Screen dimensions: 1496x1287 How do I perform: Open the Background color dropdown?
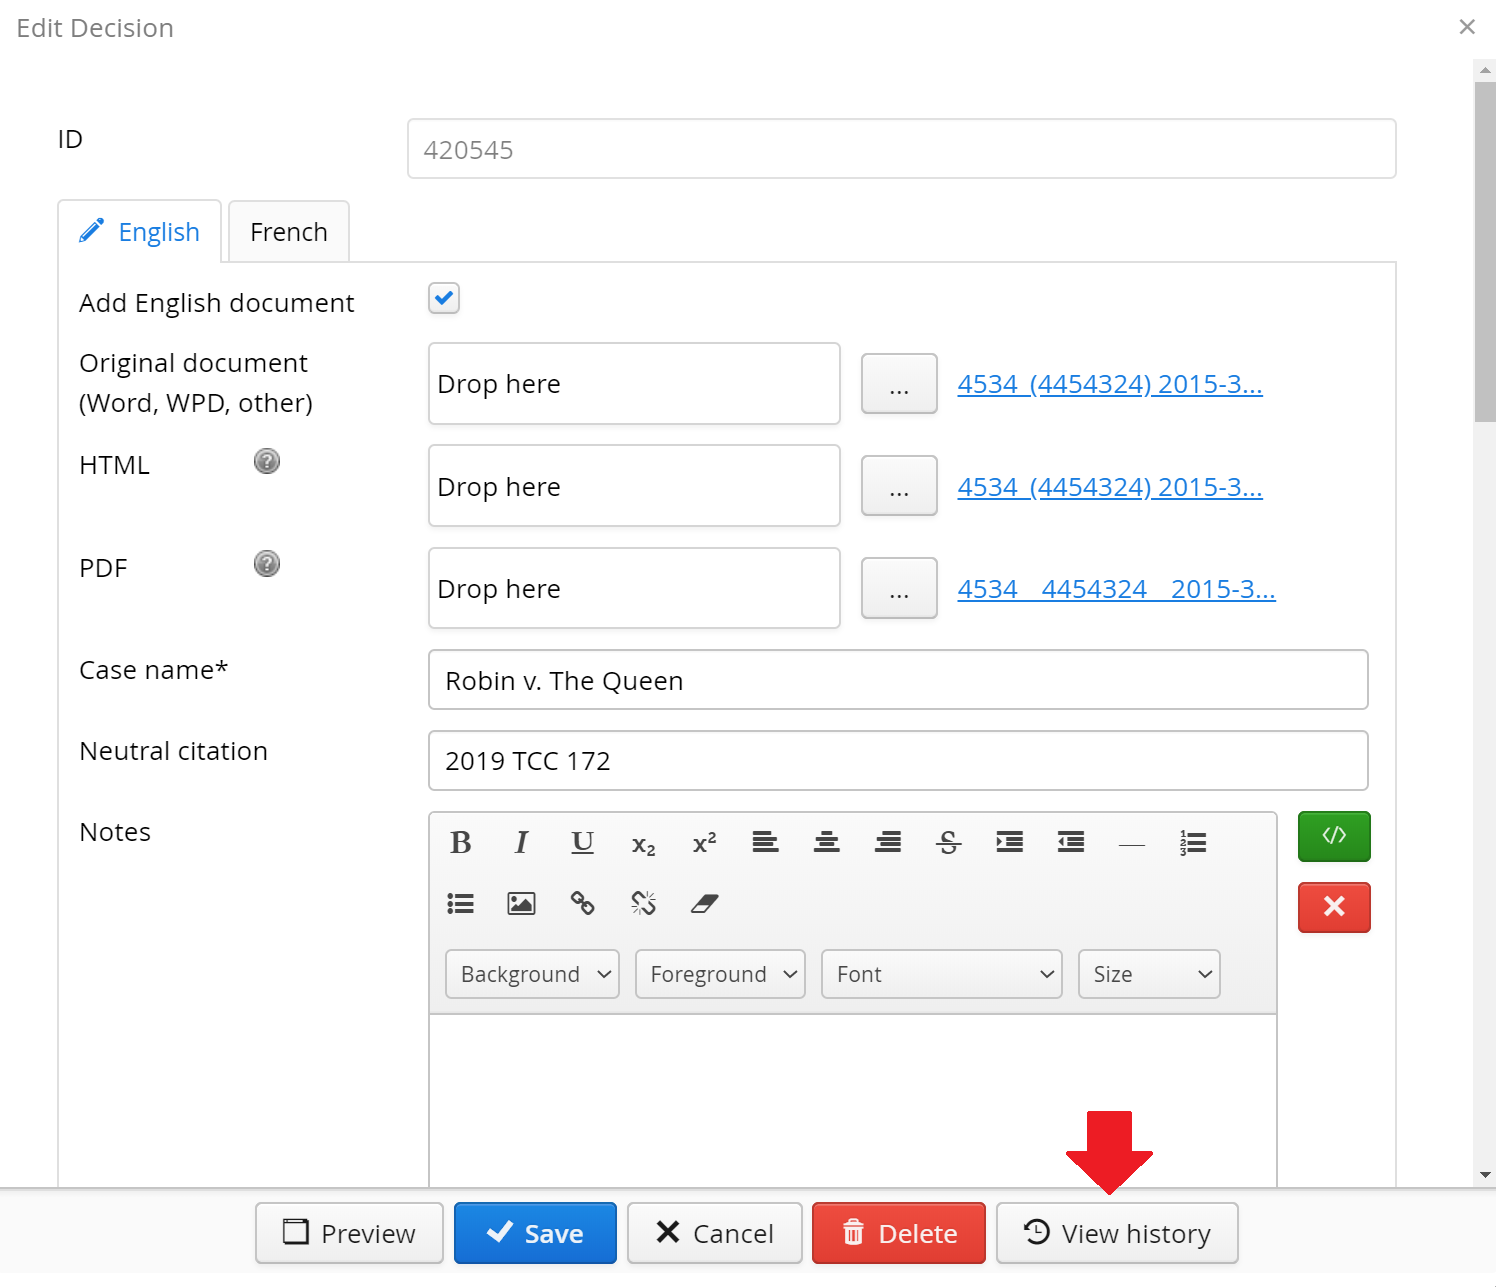[532, 974]
